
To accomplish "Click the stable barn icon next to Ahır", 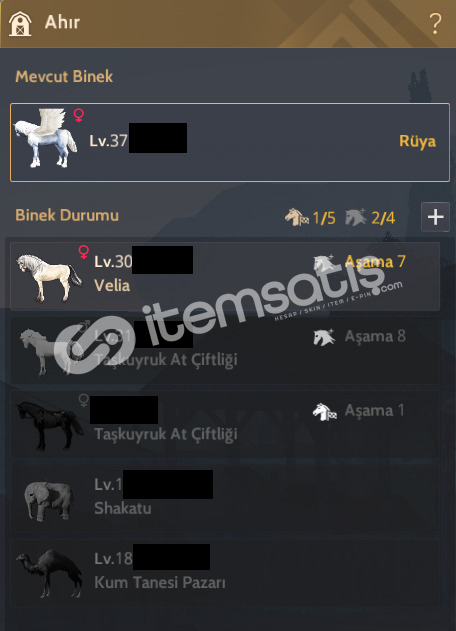I will coord(20,23).
